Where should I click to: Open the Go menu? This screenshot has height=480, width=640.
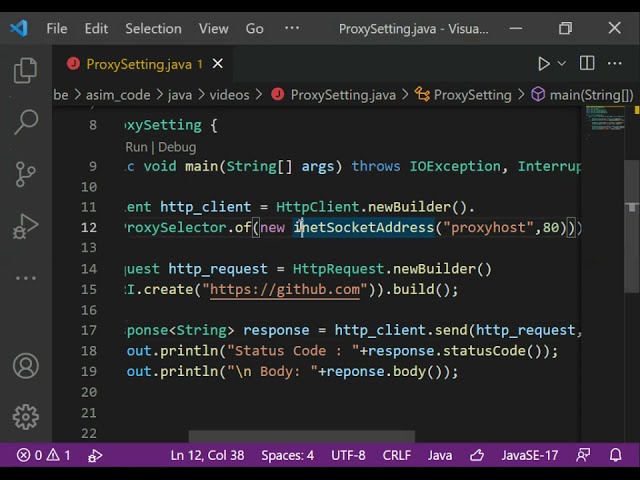click(254, 29)
